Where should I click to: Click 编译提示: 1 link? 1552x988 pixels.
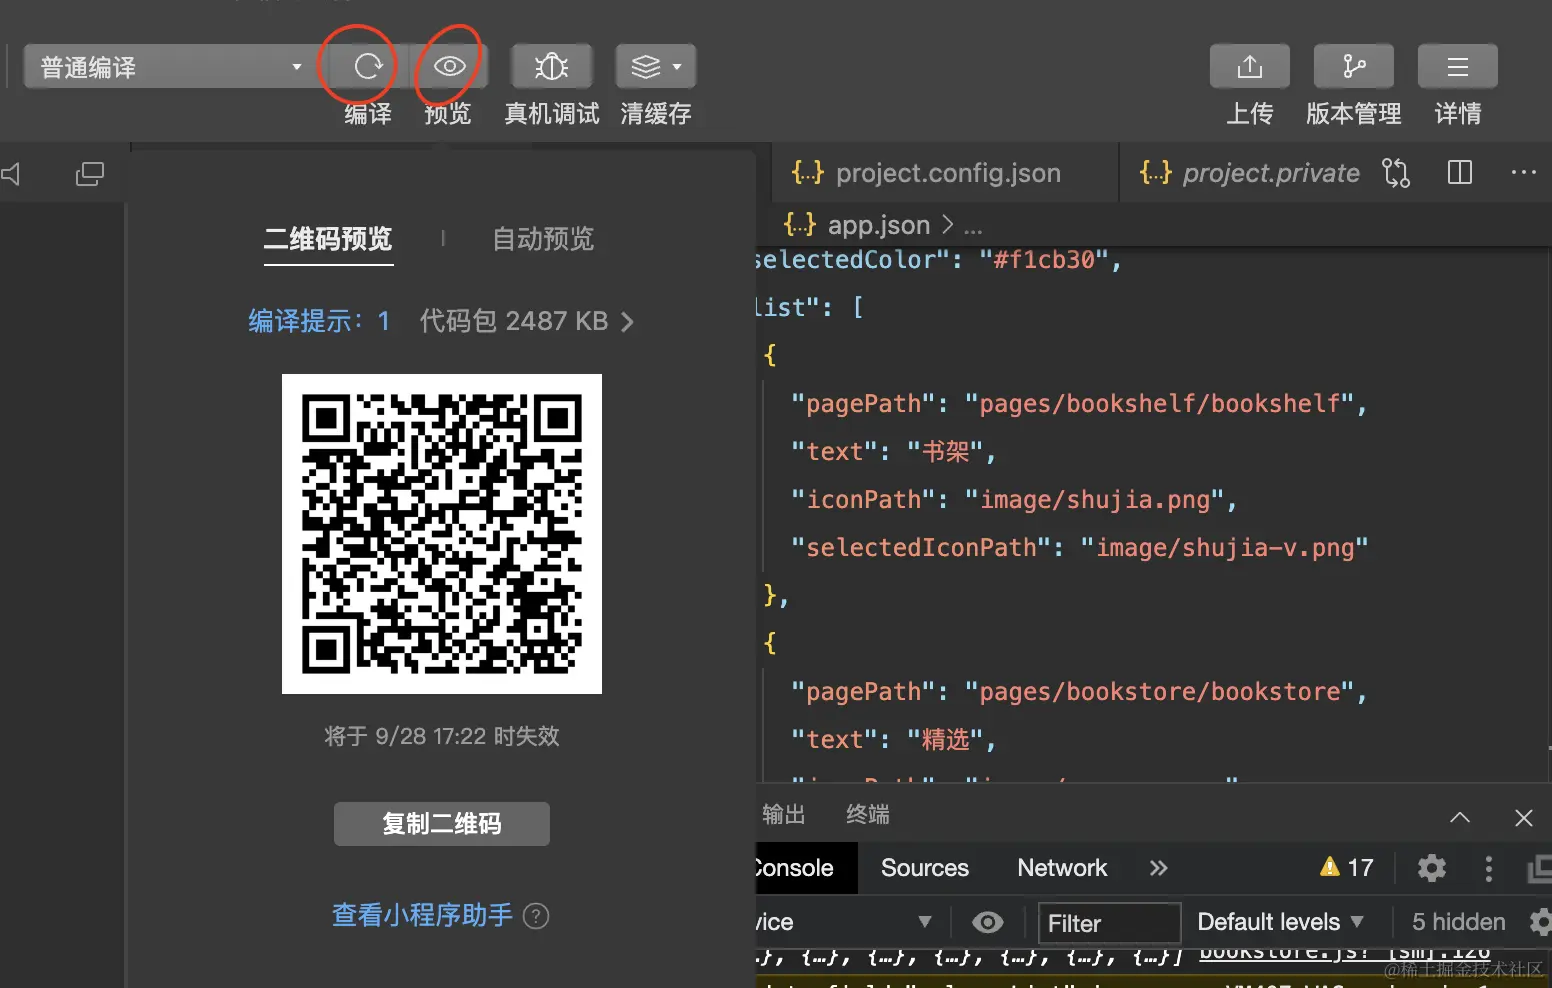319,321
